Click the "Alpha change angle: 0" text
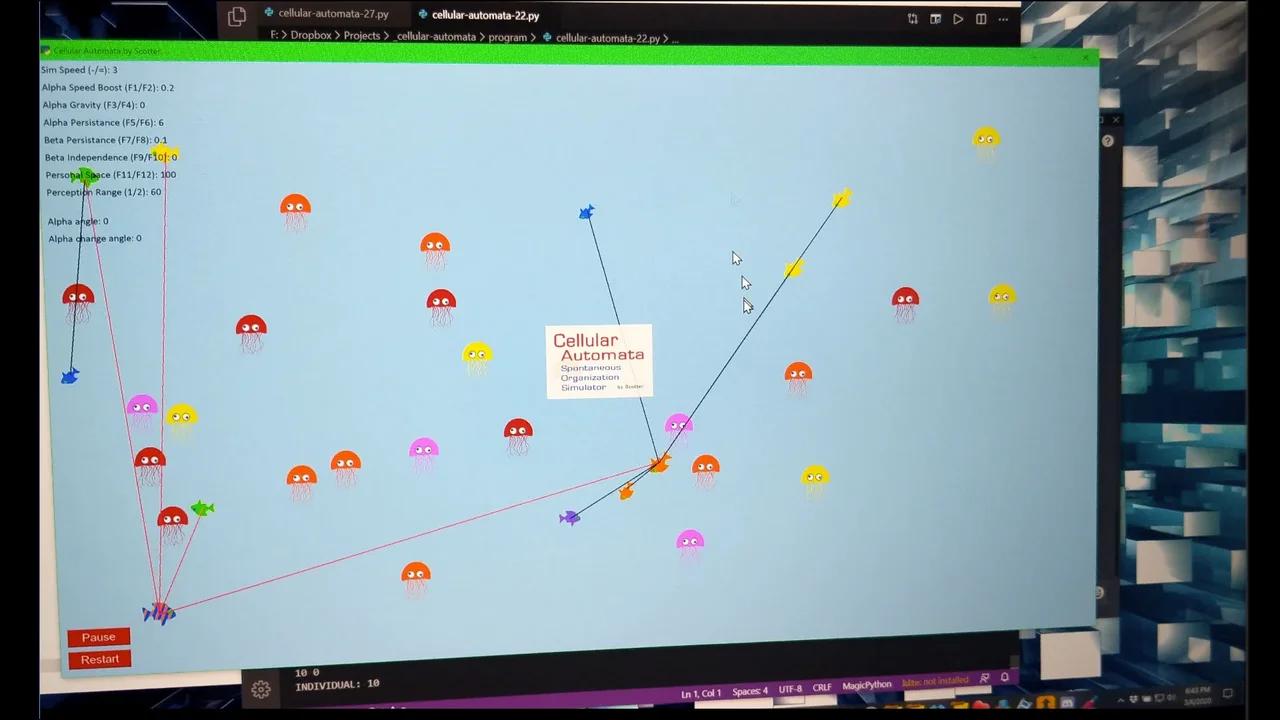Viewport: 1280px width, 720px height. (95, 239)
